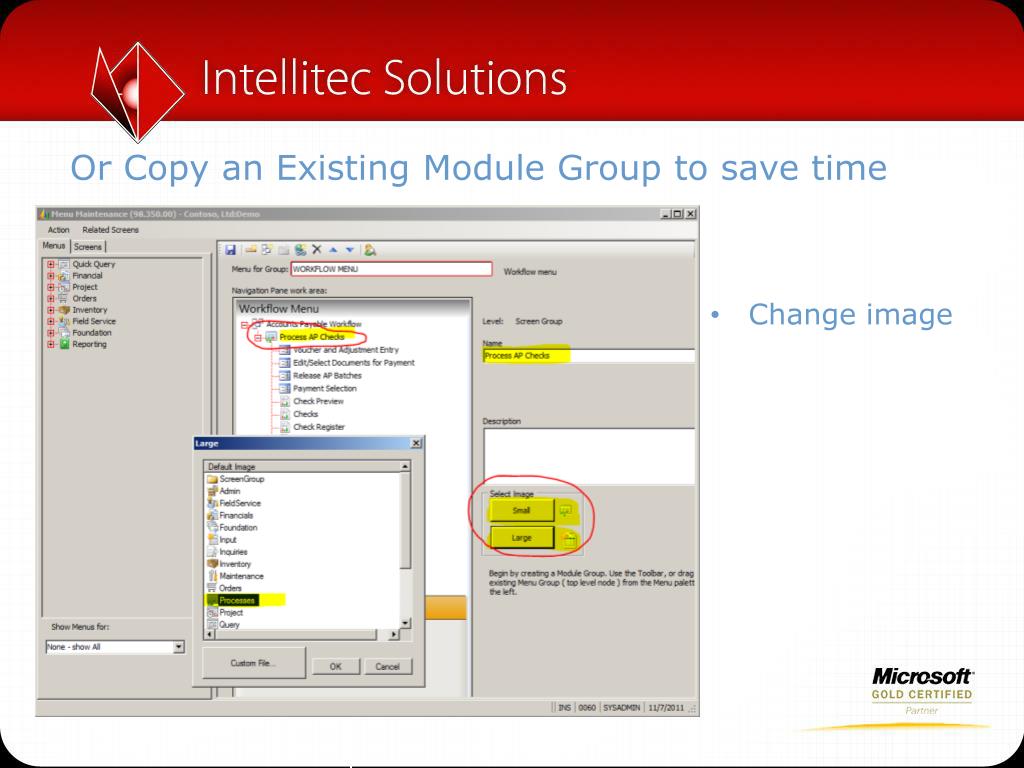Select Orders in Default Image list
Viewport: 1024px width, 768px height.
pos(230,588)
